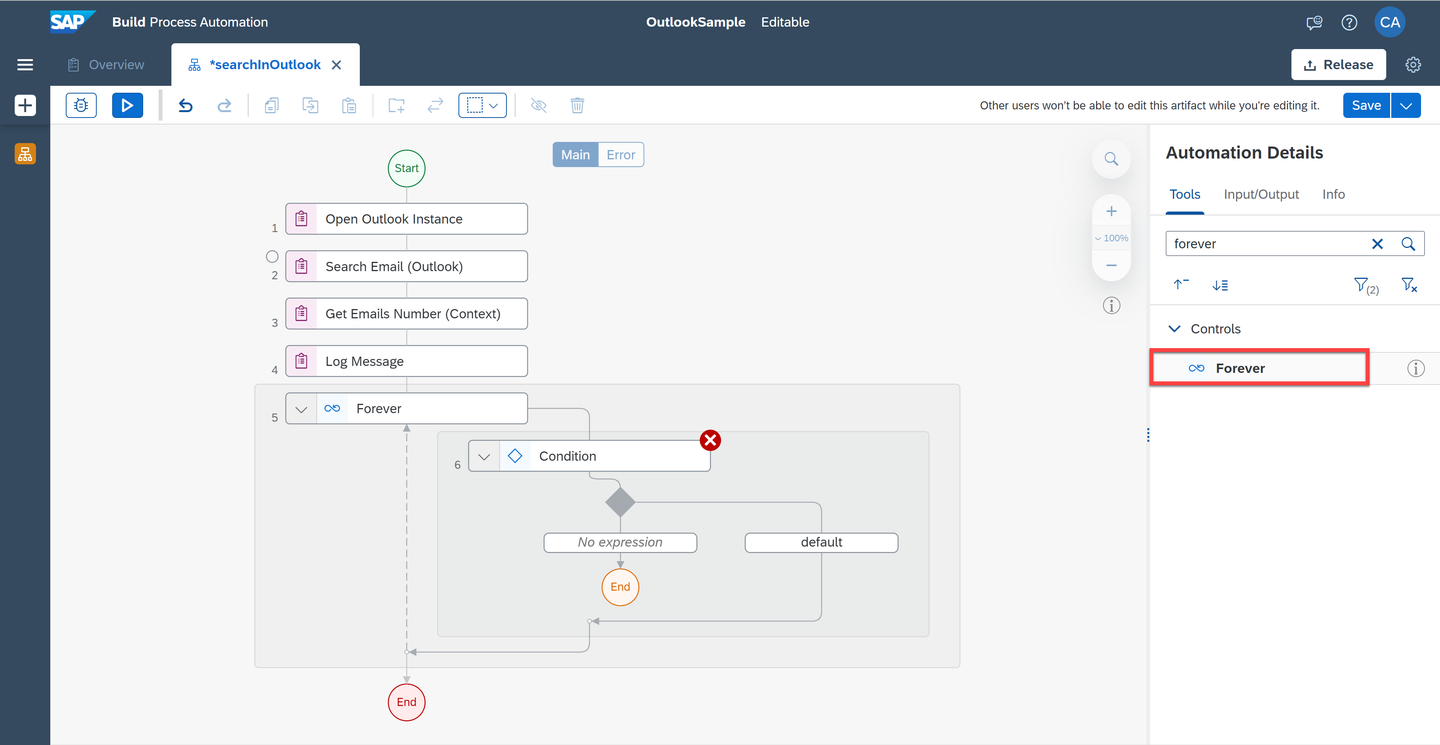Clear filters icon

tap(1409, 285)
